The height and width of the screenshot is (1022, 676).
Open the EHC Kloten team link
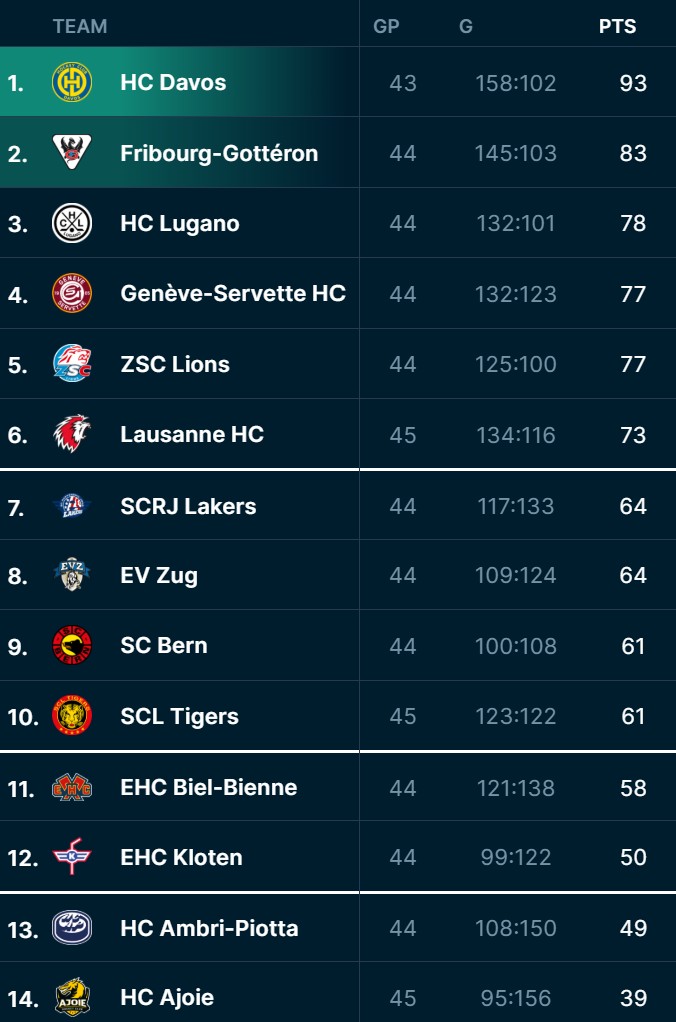click(x=181, y=857)
